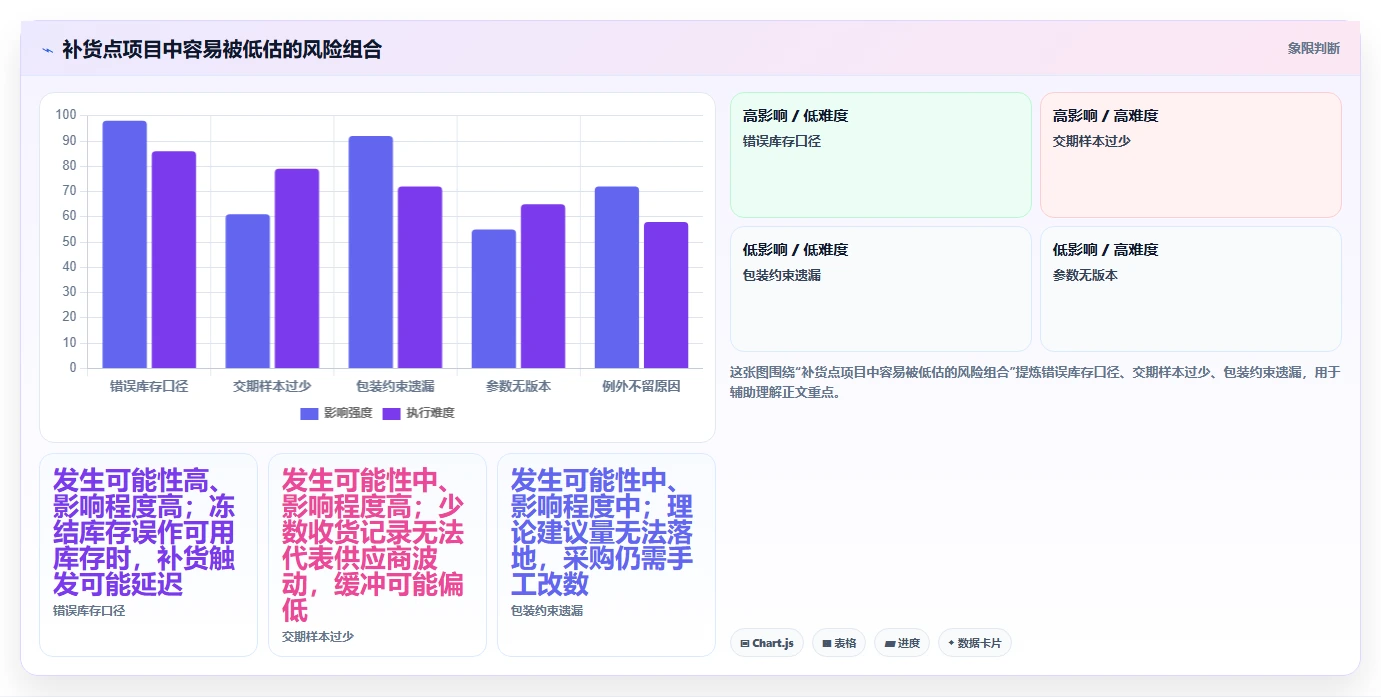Click the 交期样本过少 影响强度 bar
Viewport: 1381px width, 697px height.
[248, 291]
